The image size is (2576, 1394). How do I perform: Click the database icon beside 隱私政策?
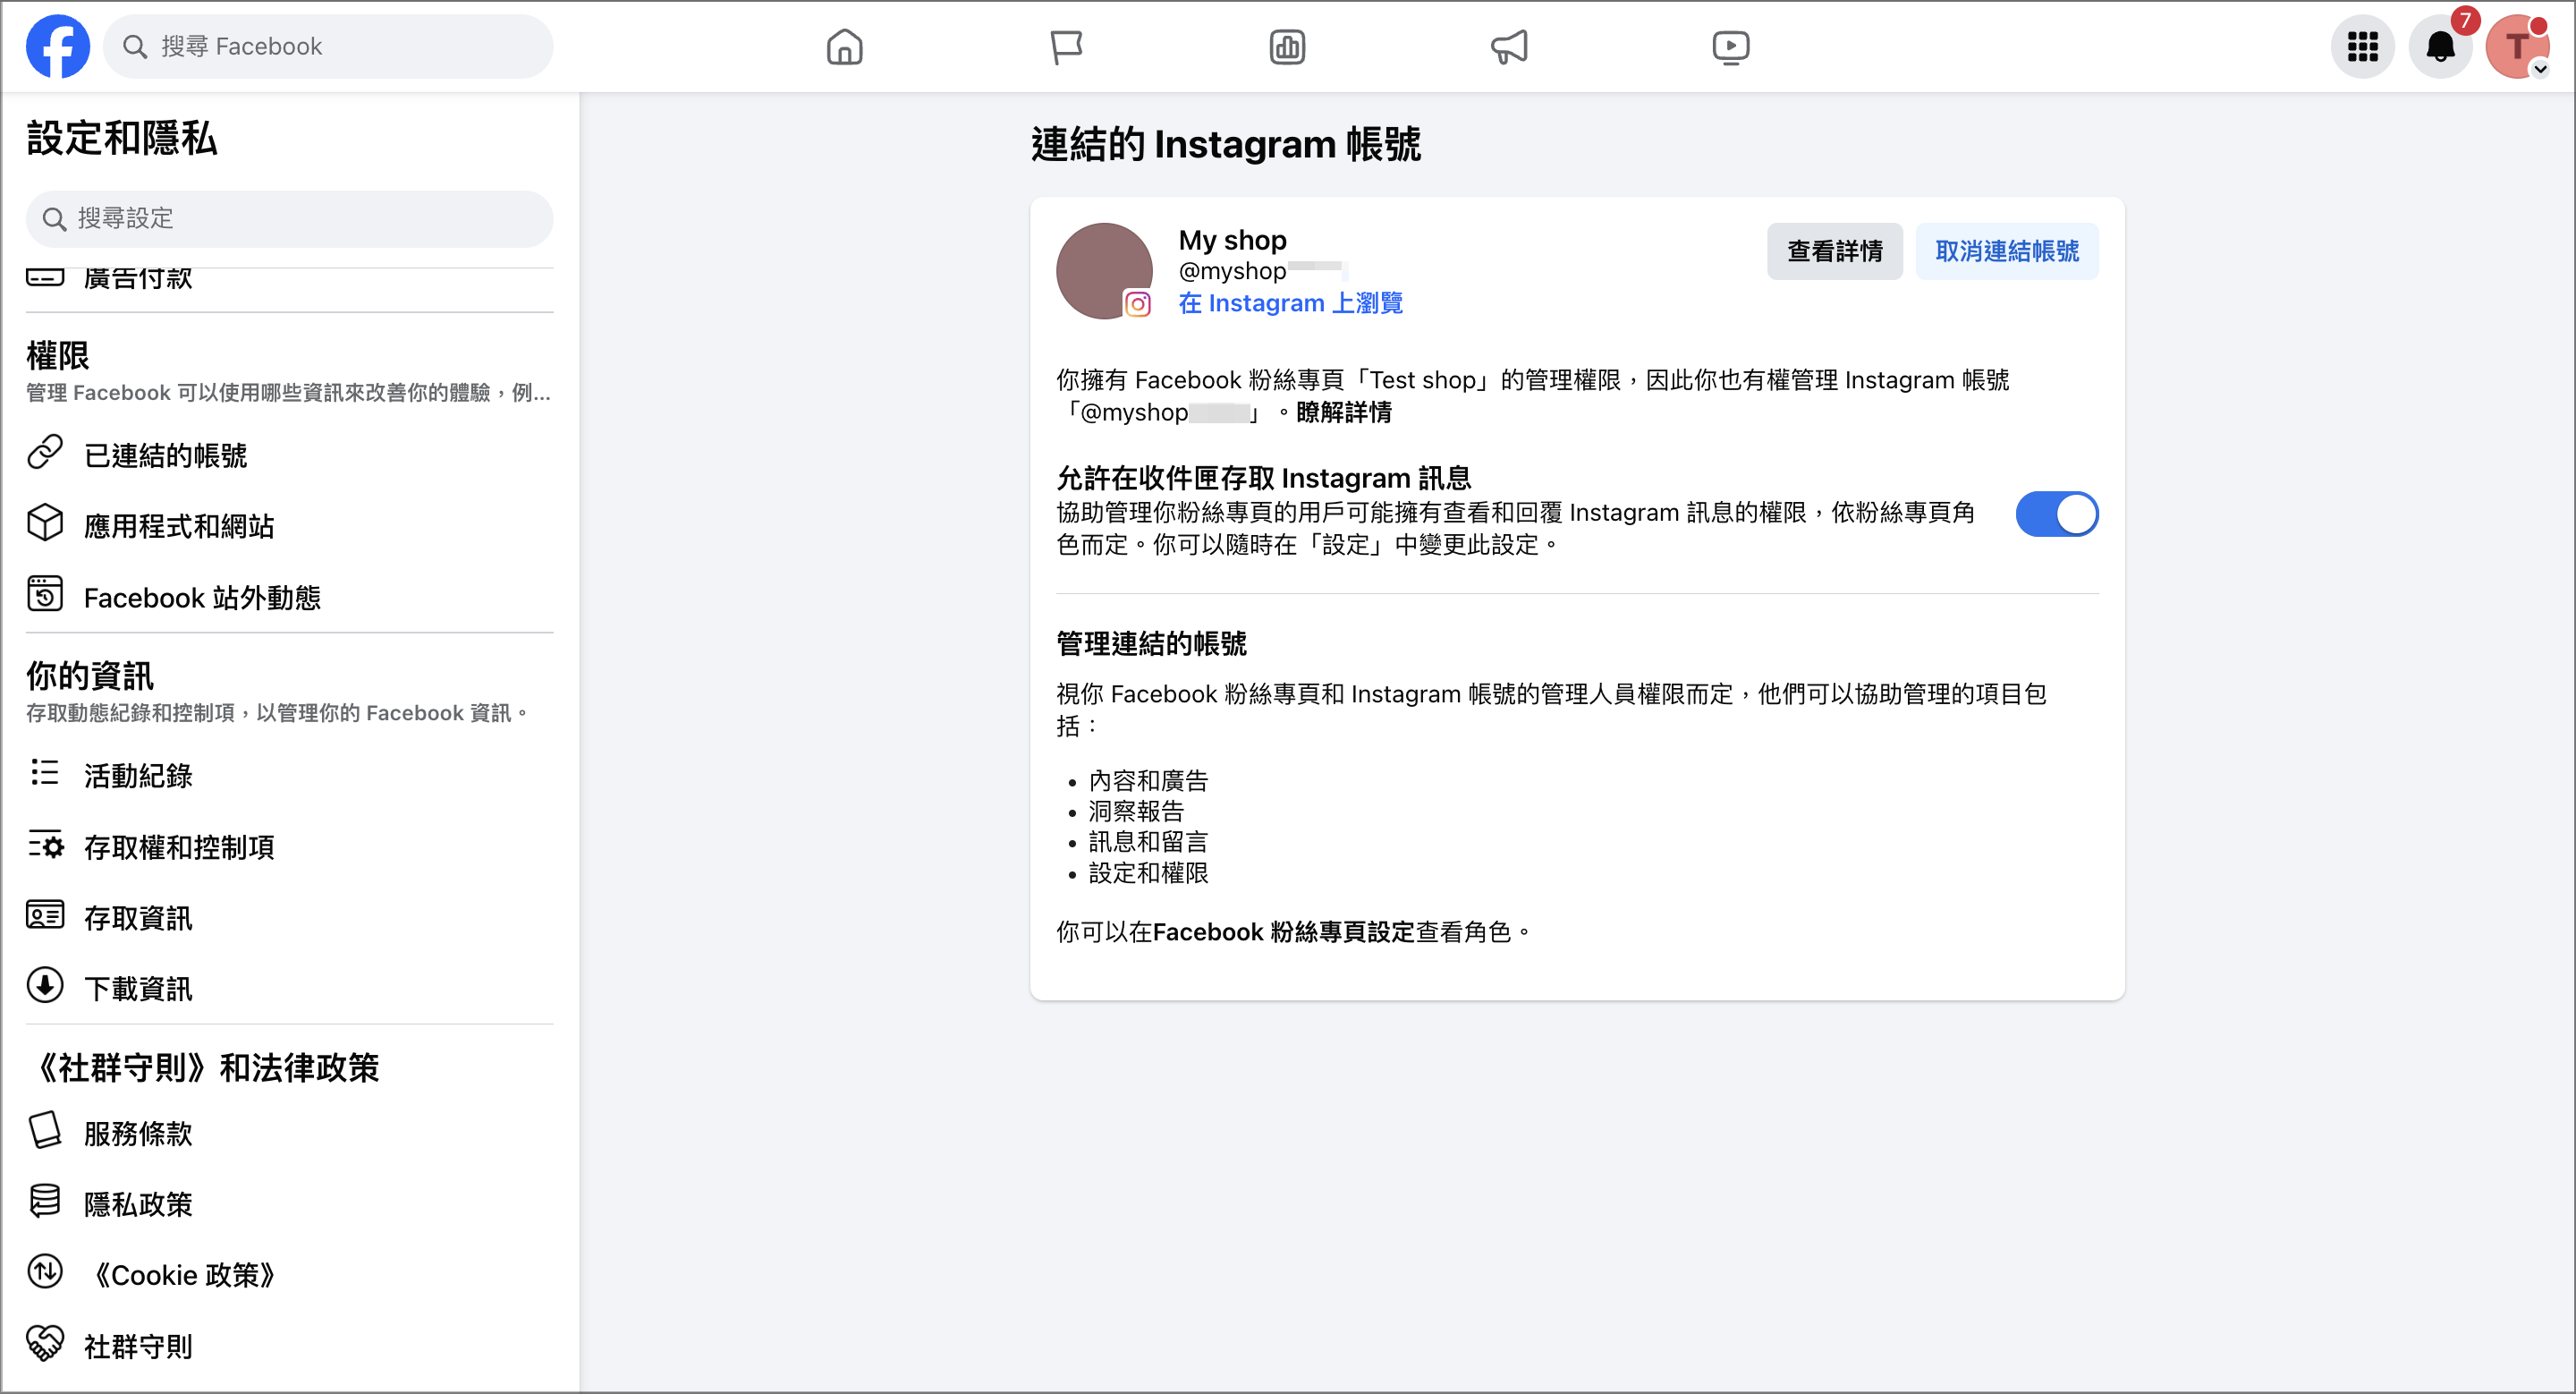tap(45, 1202)
